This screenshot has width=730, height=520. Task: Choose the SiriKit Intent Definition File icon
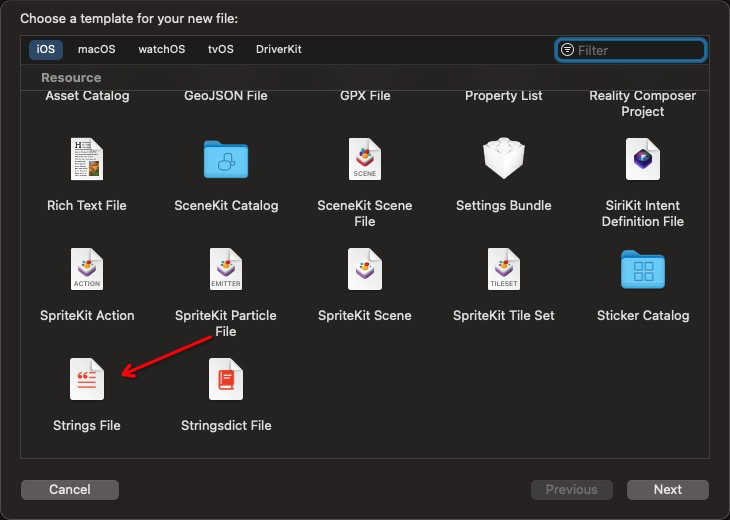(x=642, y=159)
